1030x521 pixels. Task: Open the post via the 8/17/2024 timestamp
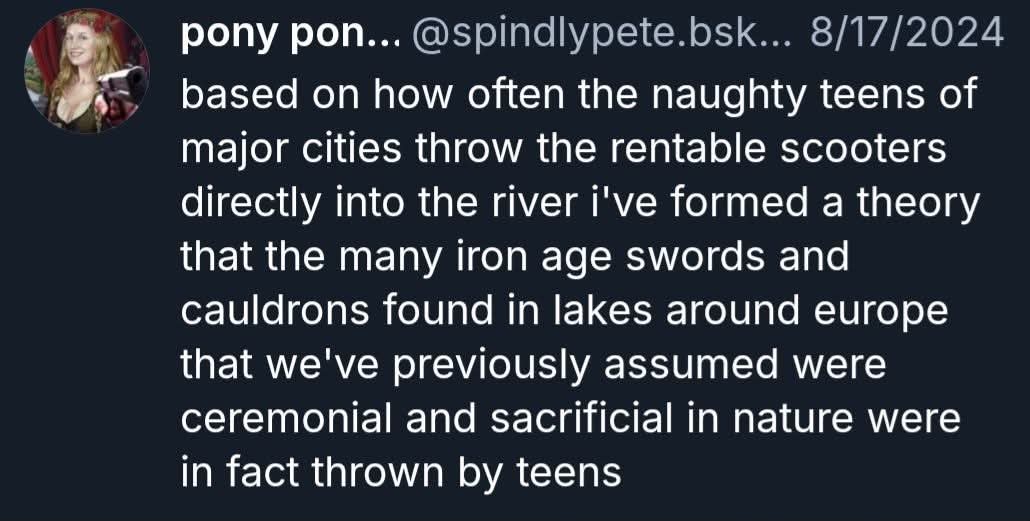click(x=906, y=38)
